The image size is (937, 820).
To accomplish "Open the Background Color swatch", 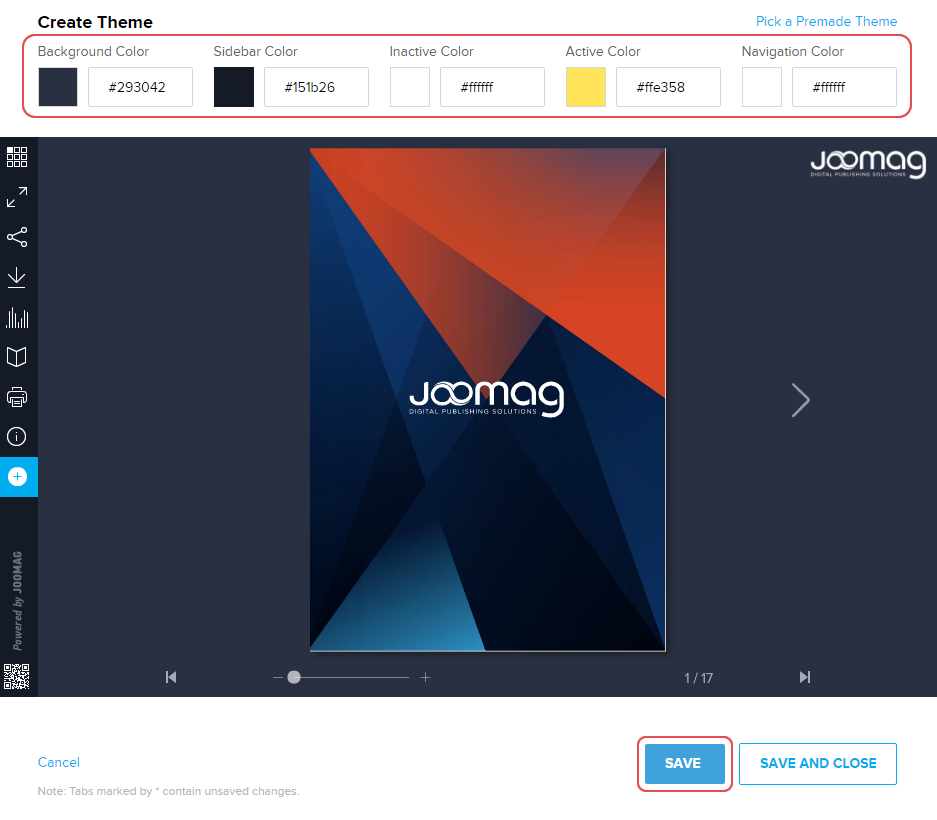I will click(x=58, y=87).
